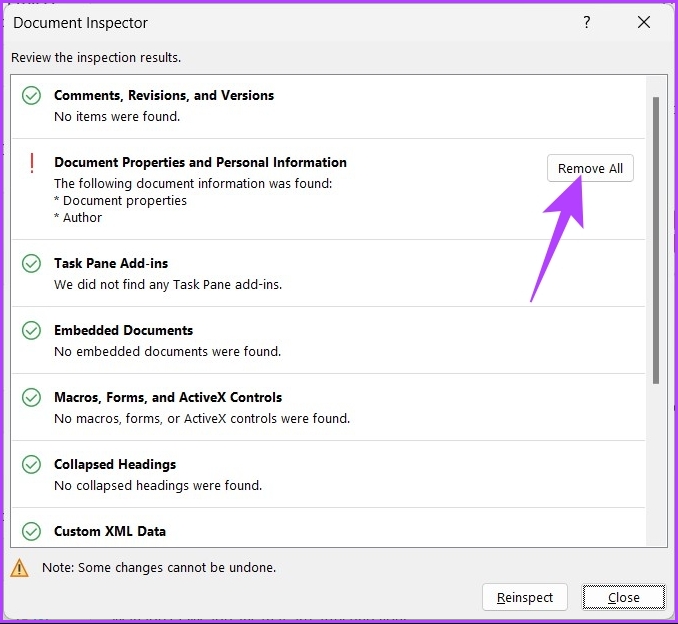The image size is (678, 624).
Task: Open the help question mark icon
Action: 587,22
